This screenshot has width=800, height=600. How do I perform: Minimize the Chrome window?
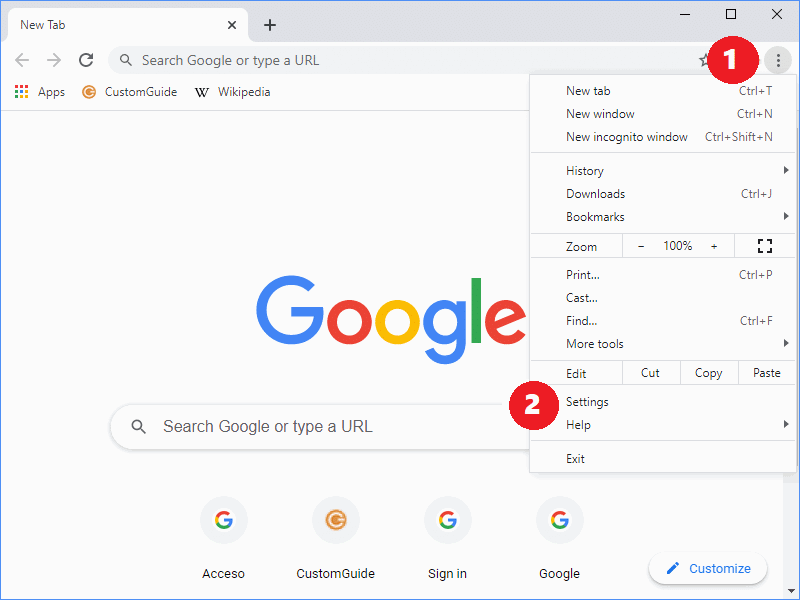(685, 14)
